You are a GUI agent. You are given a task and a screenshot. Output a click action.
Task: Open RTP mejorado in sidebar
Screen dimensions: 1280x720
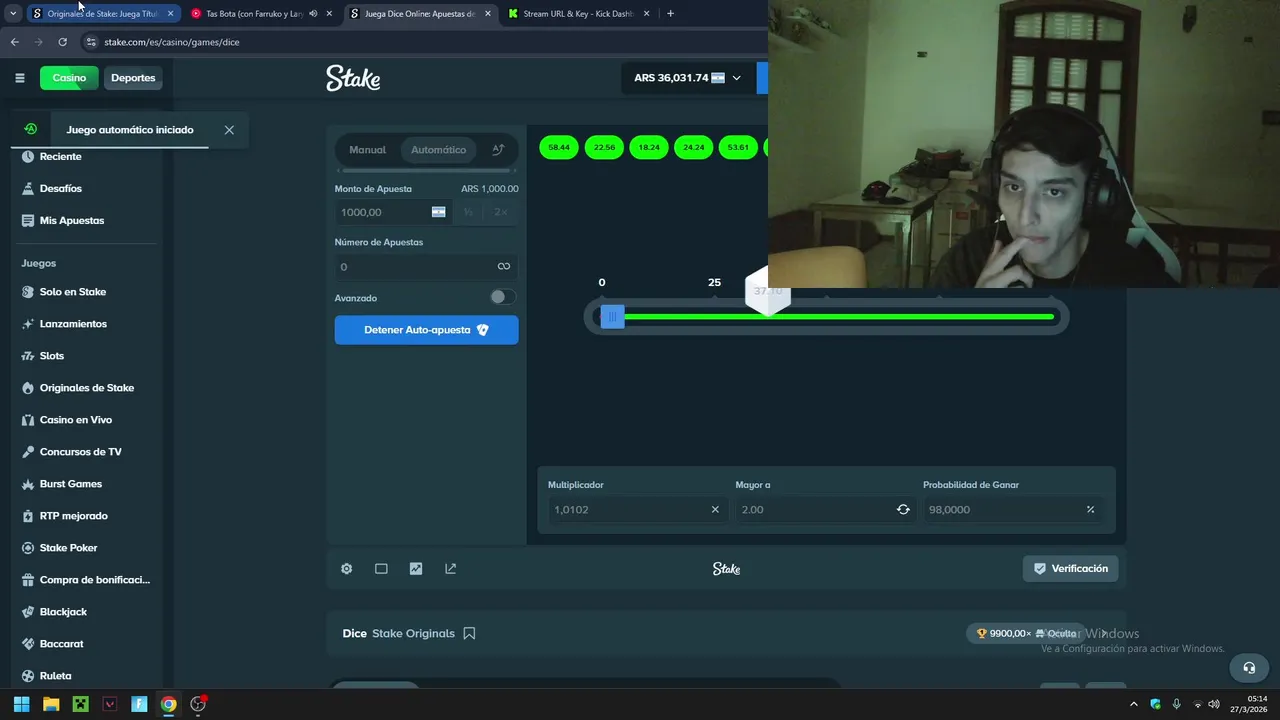73,516
